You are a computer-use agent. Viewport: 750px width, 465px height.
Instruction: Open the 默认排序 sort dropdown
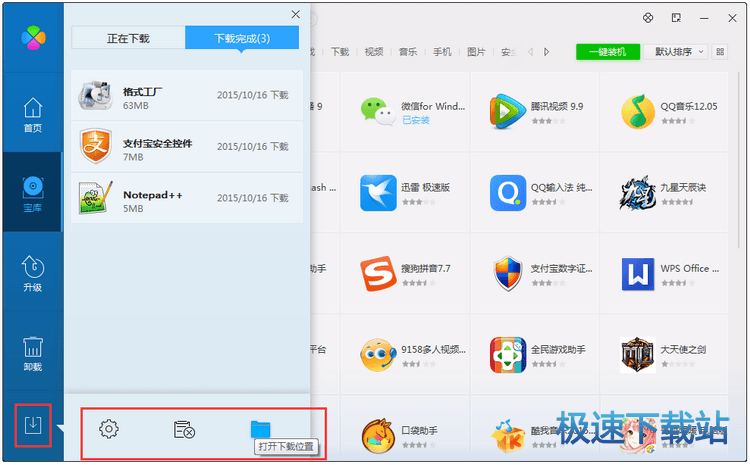point(677,52)
